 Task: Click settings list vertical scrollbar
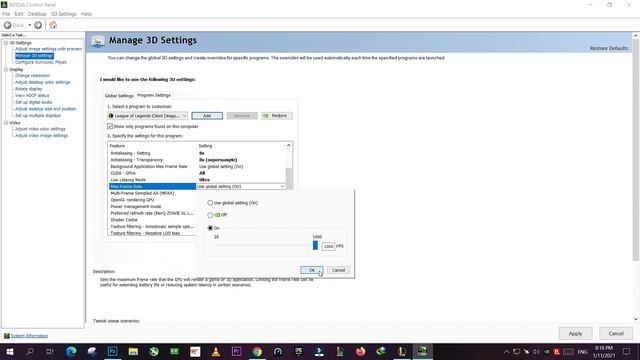tap(289, 178)
